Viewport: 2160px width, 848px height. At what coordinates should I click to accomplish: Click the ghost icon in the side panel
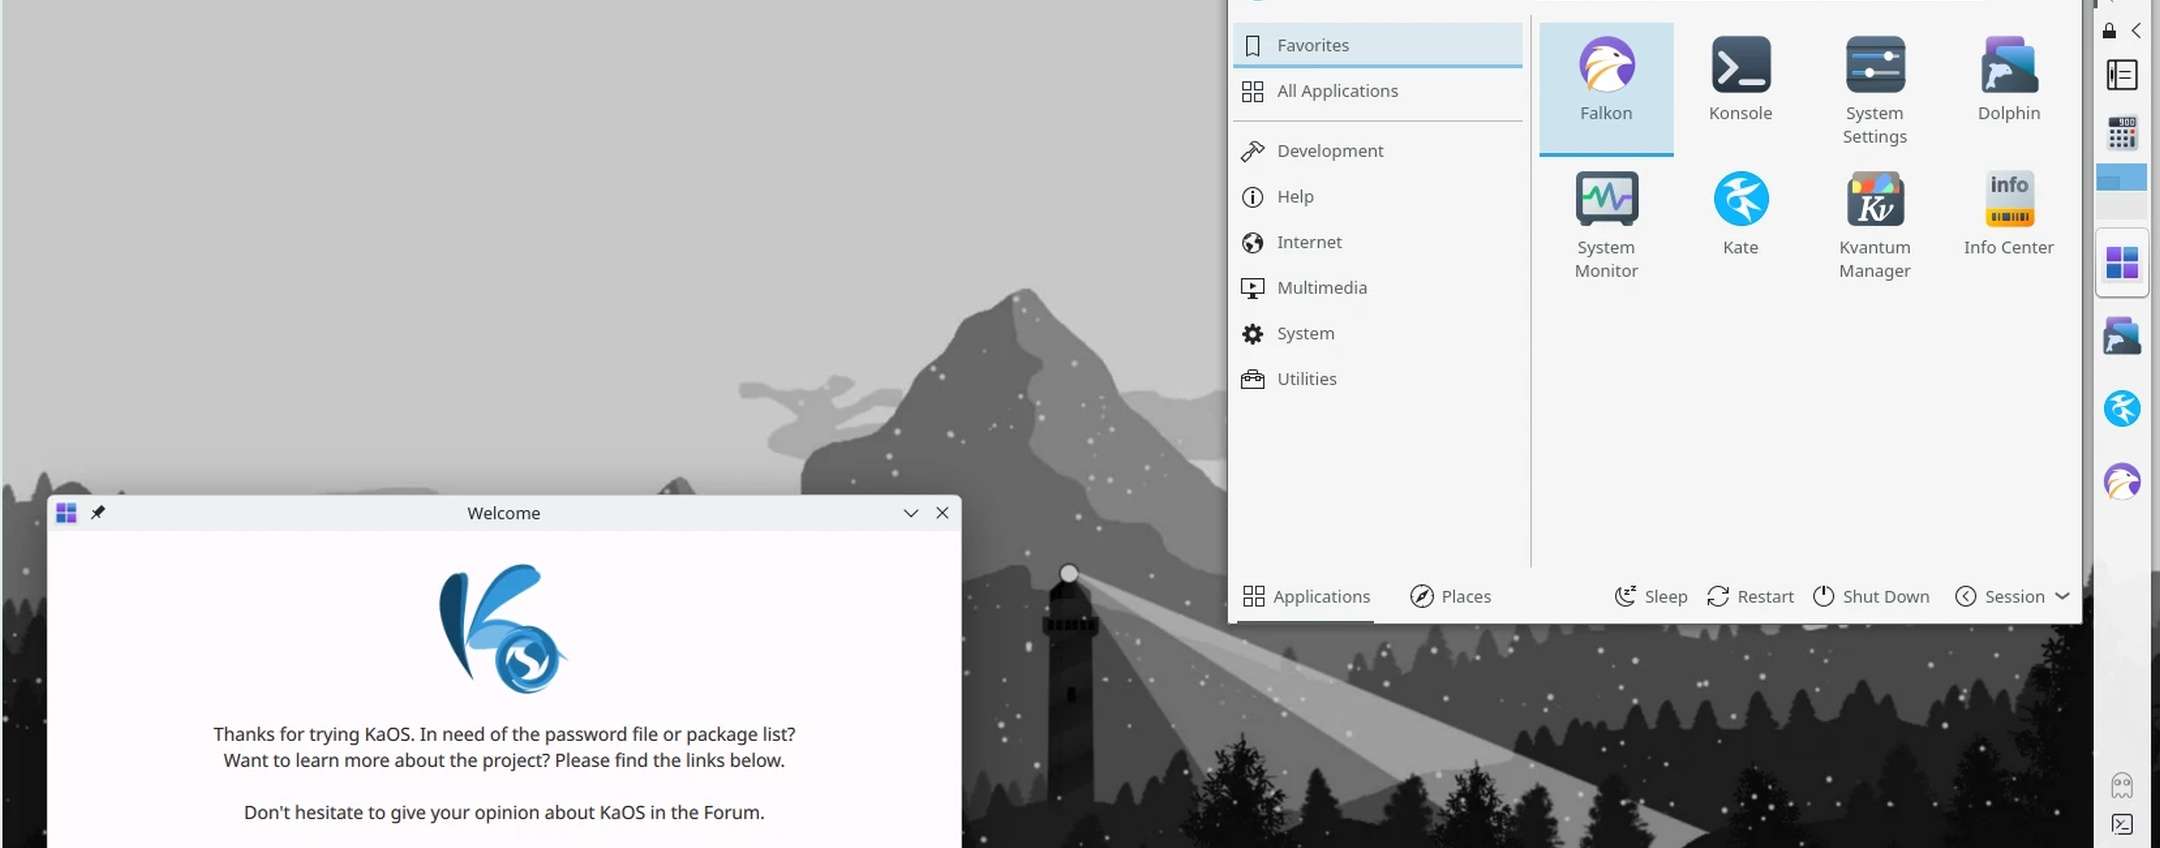pos(2122,785)
